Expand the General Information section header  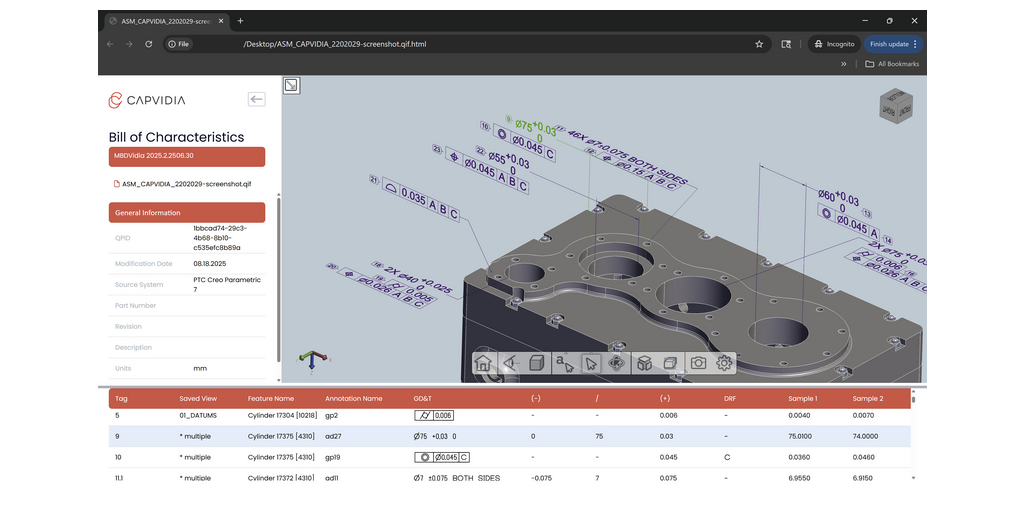pos(187,213)
